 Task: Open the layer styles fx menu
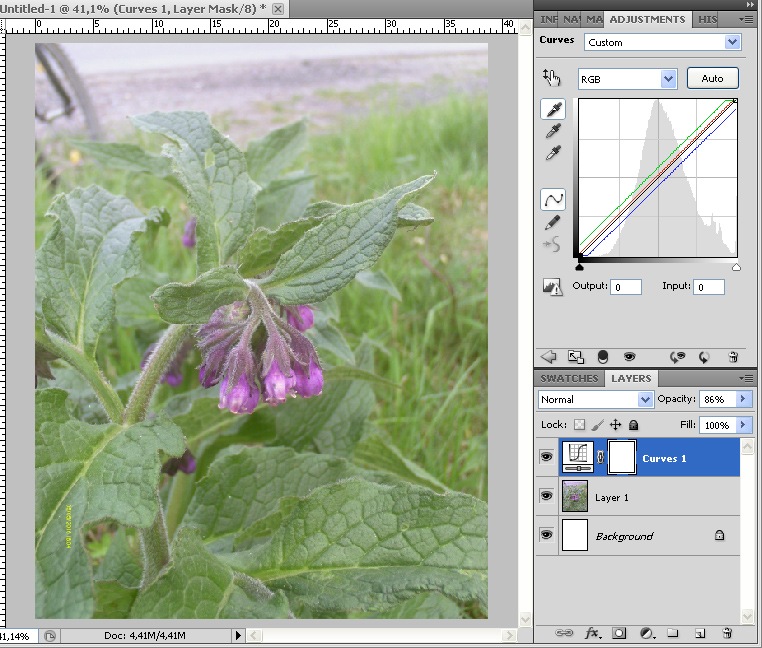[593, 633]
